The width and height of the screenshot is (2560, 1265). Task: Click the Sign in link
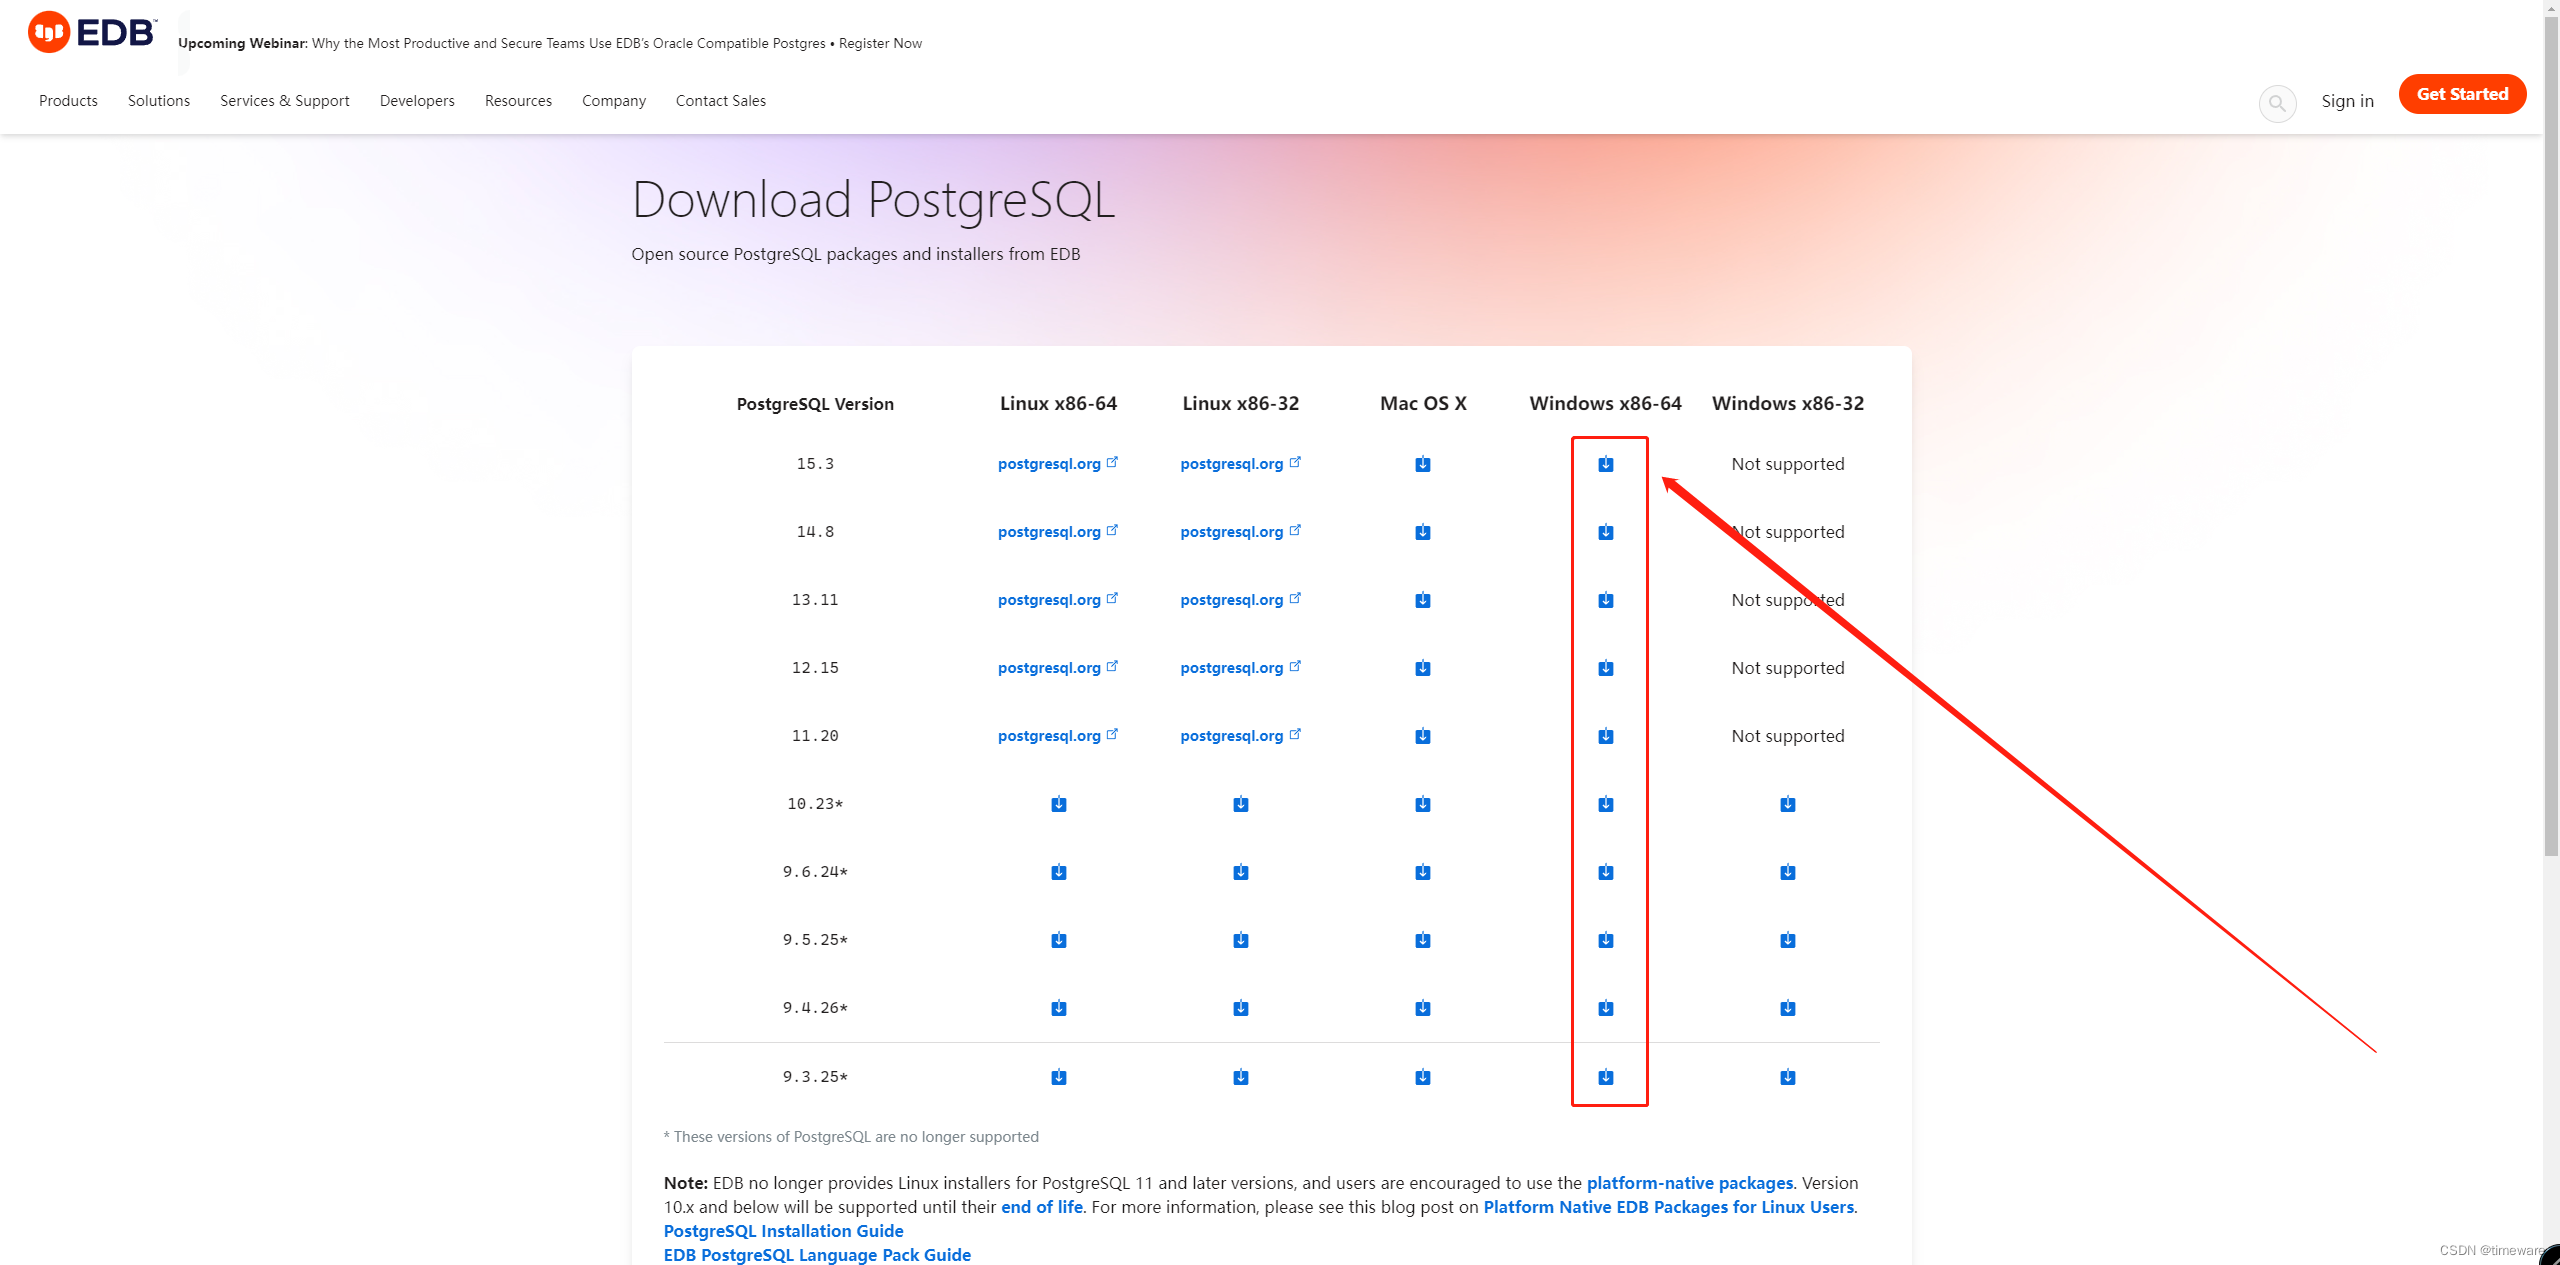point(2347,101)
